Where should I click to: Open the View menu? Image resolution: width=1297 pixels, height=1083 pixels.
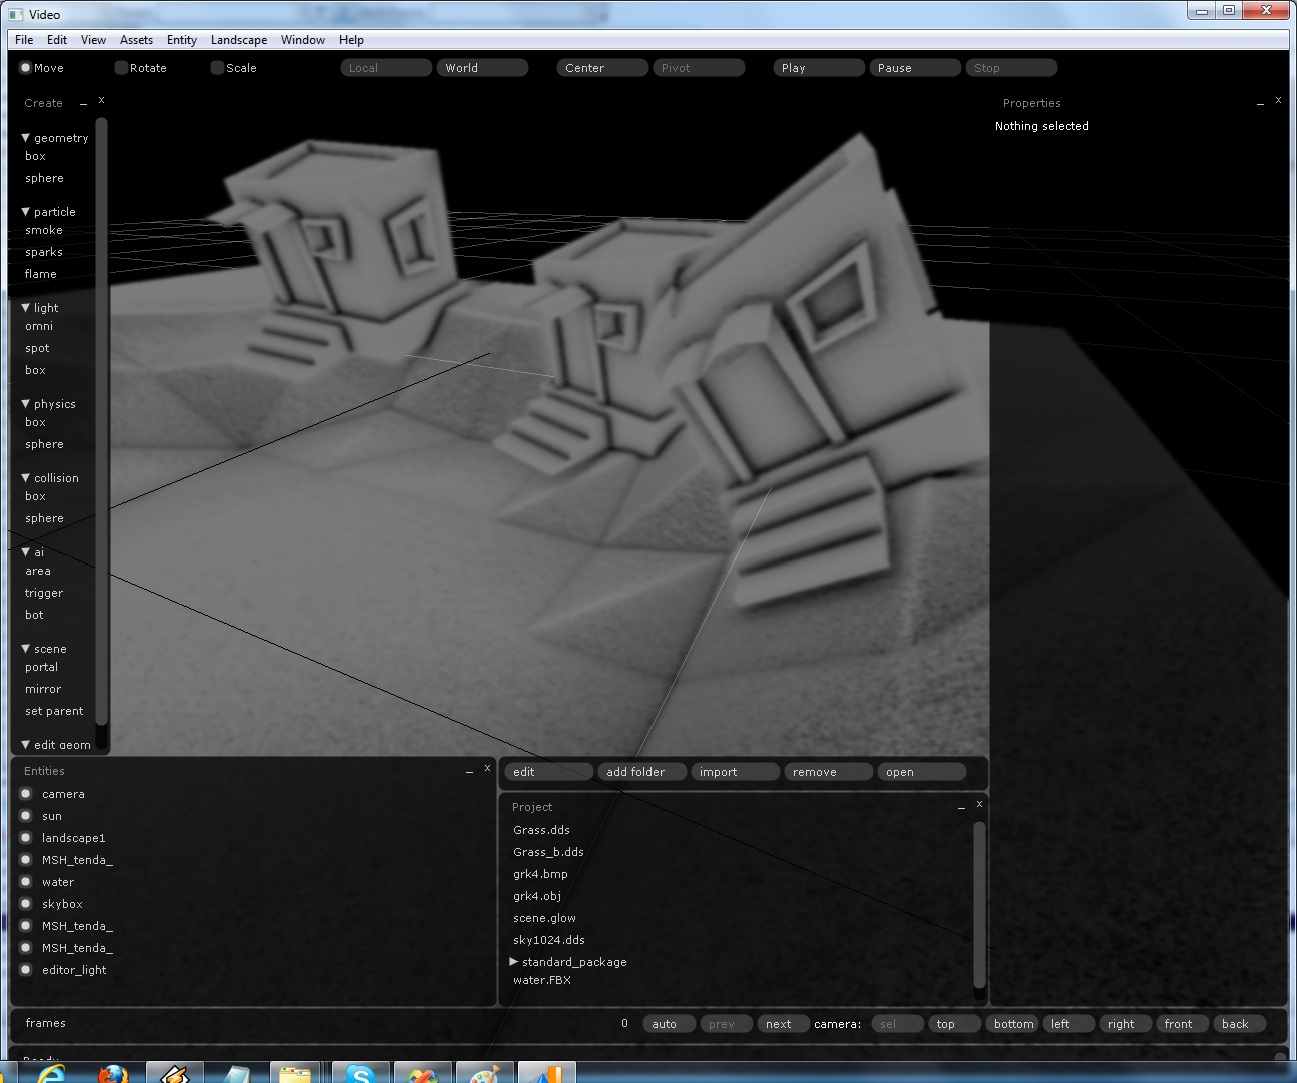(x=93, y=40)
